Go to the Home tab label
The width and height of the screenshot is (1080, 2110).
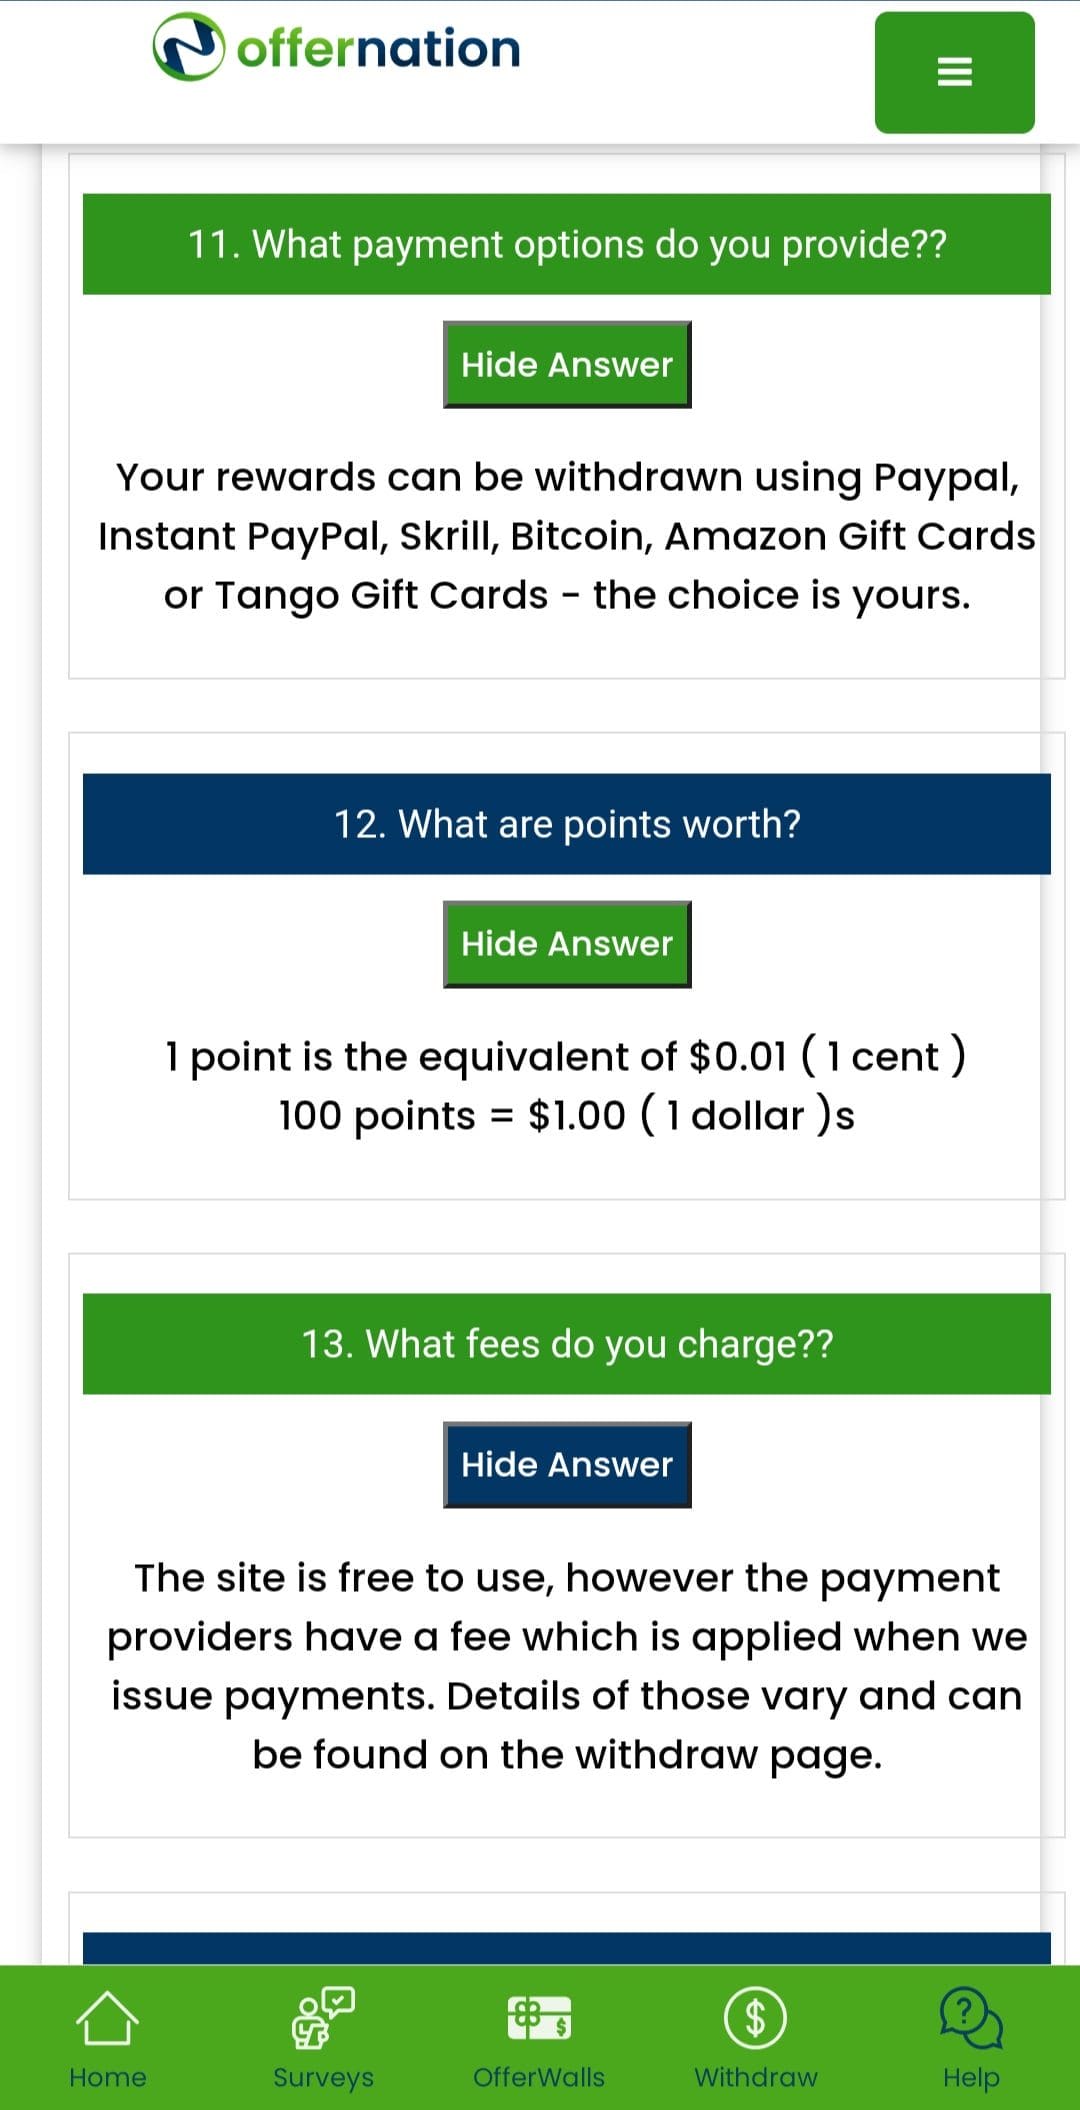[x=107, y=2078]
